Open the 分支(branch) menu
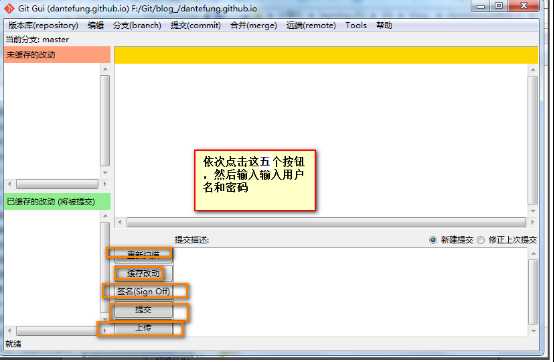 click(137, 25)
